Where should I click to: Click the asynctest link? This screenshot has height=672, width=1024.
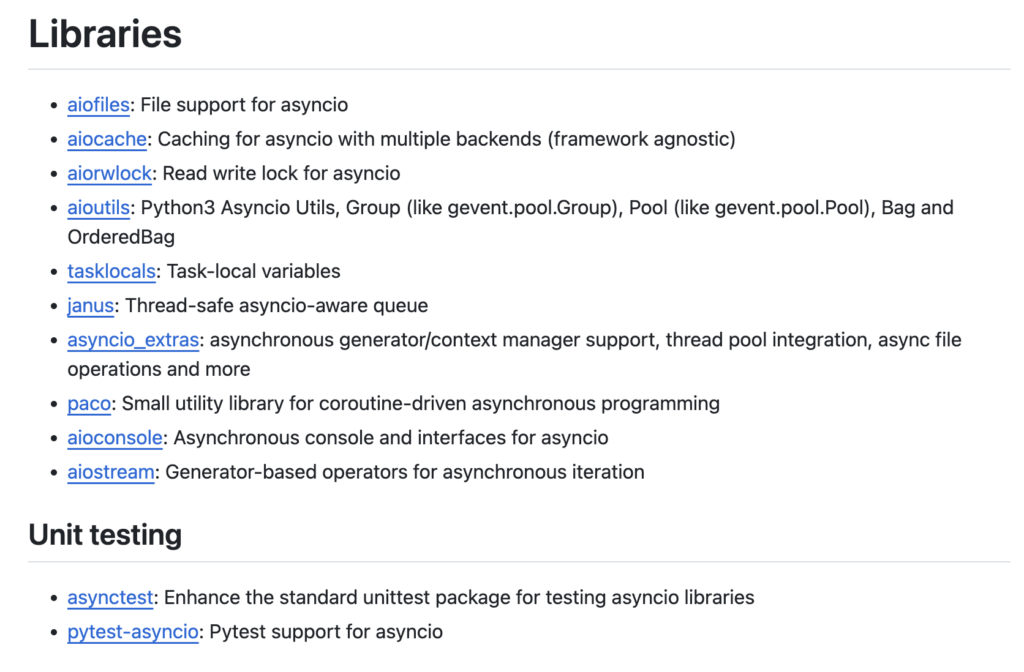point(110,598)
